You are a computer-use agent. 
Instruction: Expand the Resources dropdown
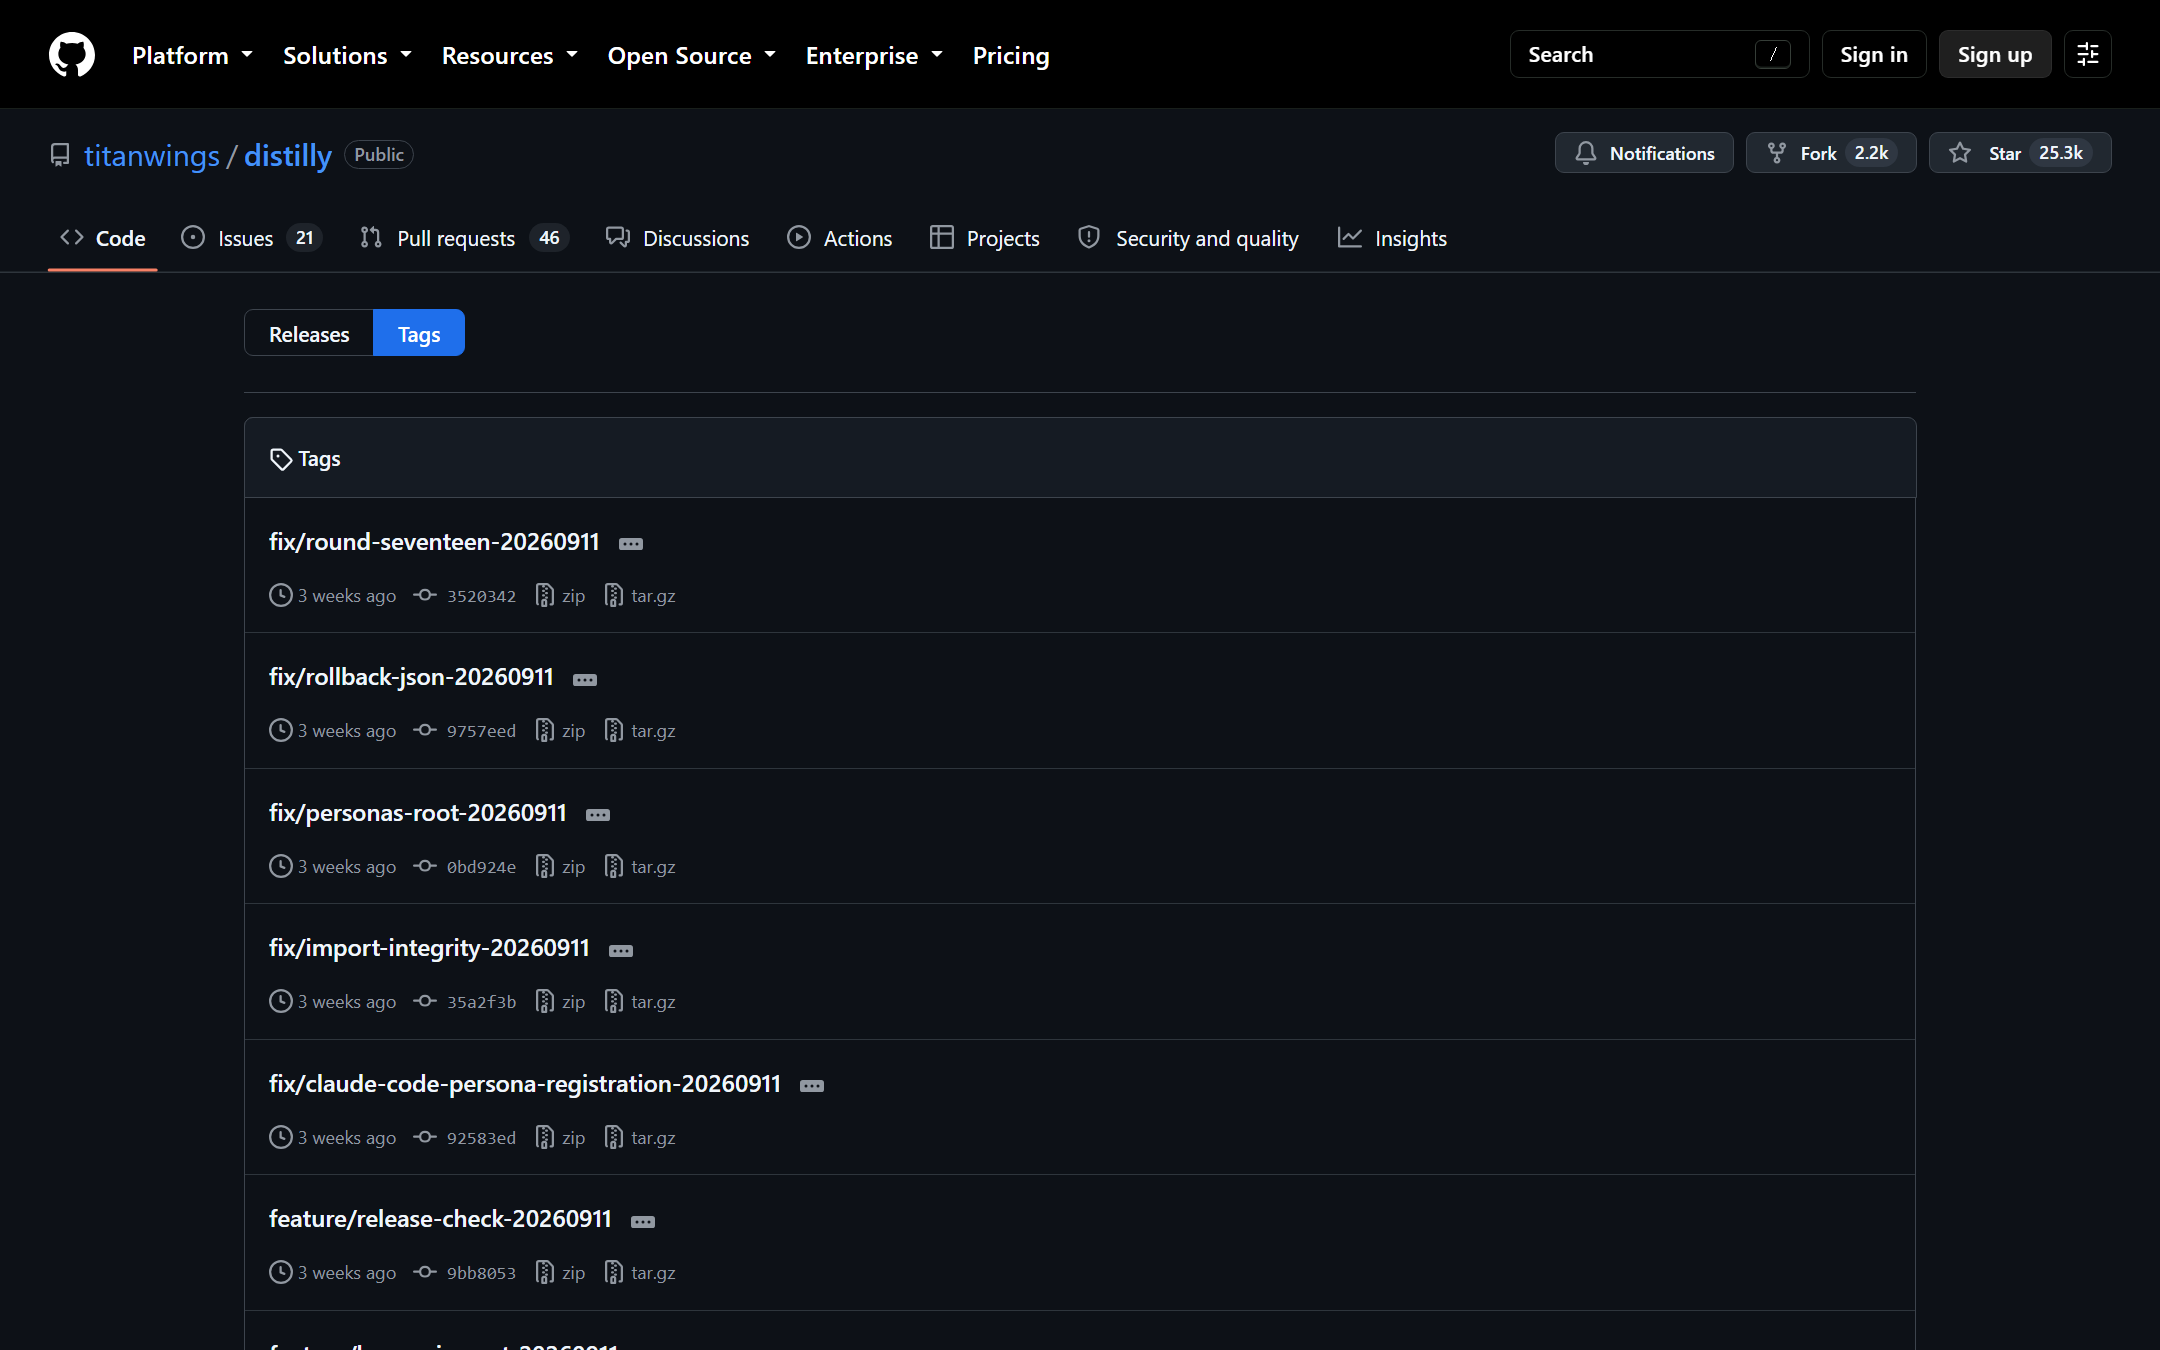(510, 55)
